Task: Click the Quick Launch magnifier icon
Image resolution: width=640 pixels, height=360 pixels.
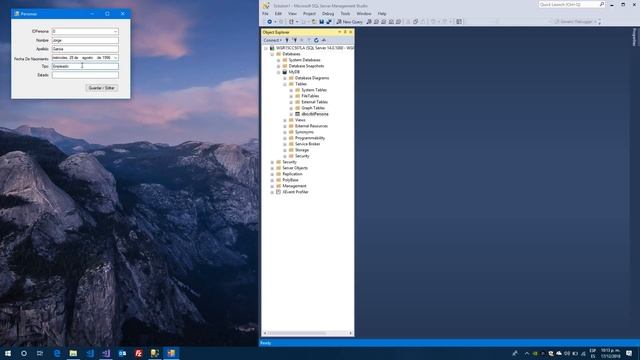Action: click(602, 4)
